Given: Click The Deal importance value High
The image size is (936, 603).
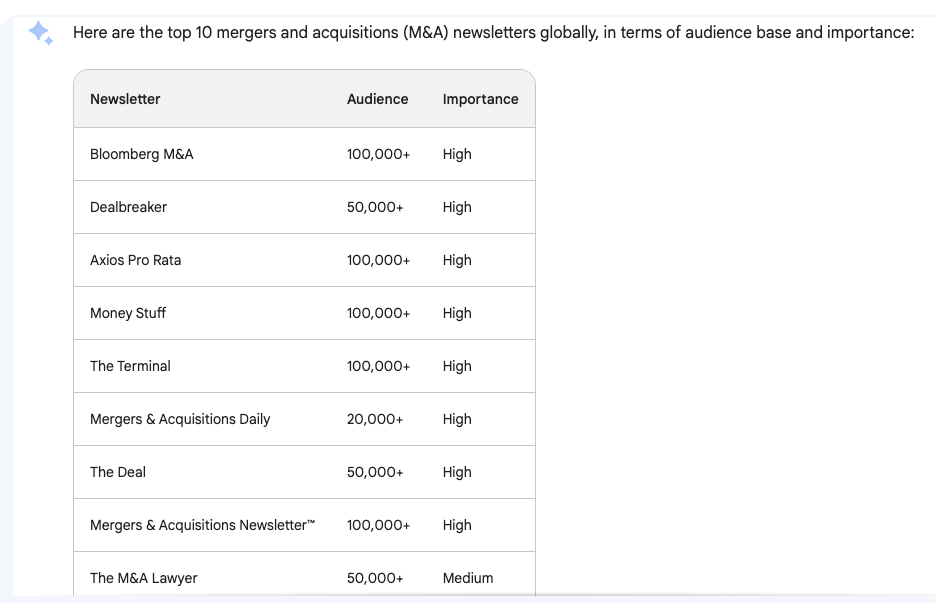Looking at the screenshot, I should tap(457, 472).
